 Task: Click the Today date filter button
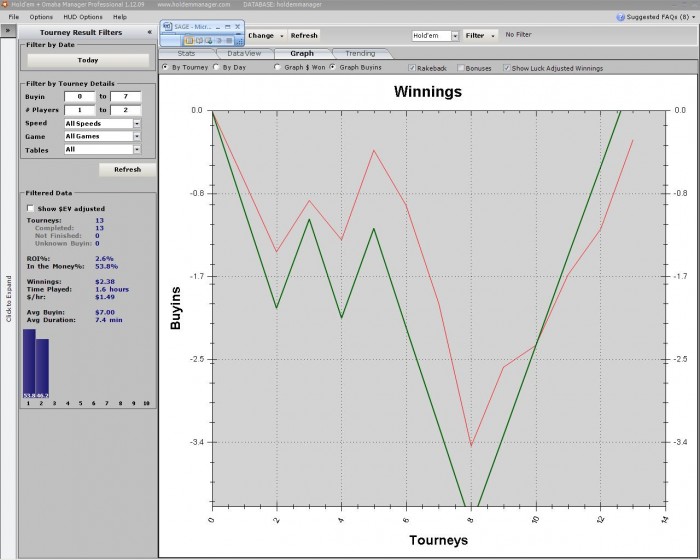click(x=88, y=60)
